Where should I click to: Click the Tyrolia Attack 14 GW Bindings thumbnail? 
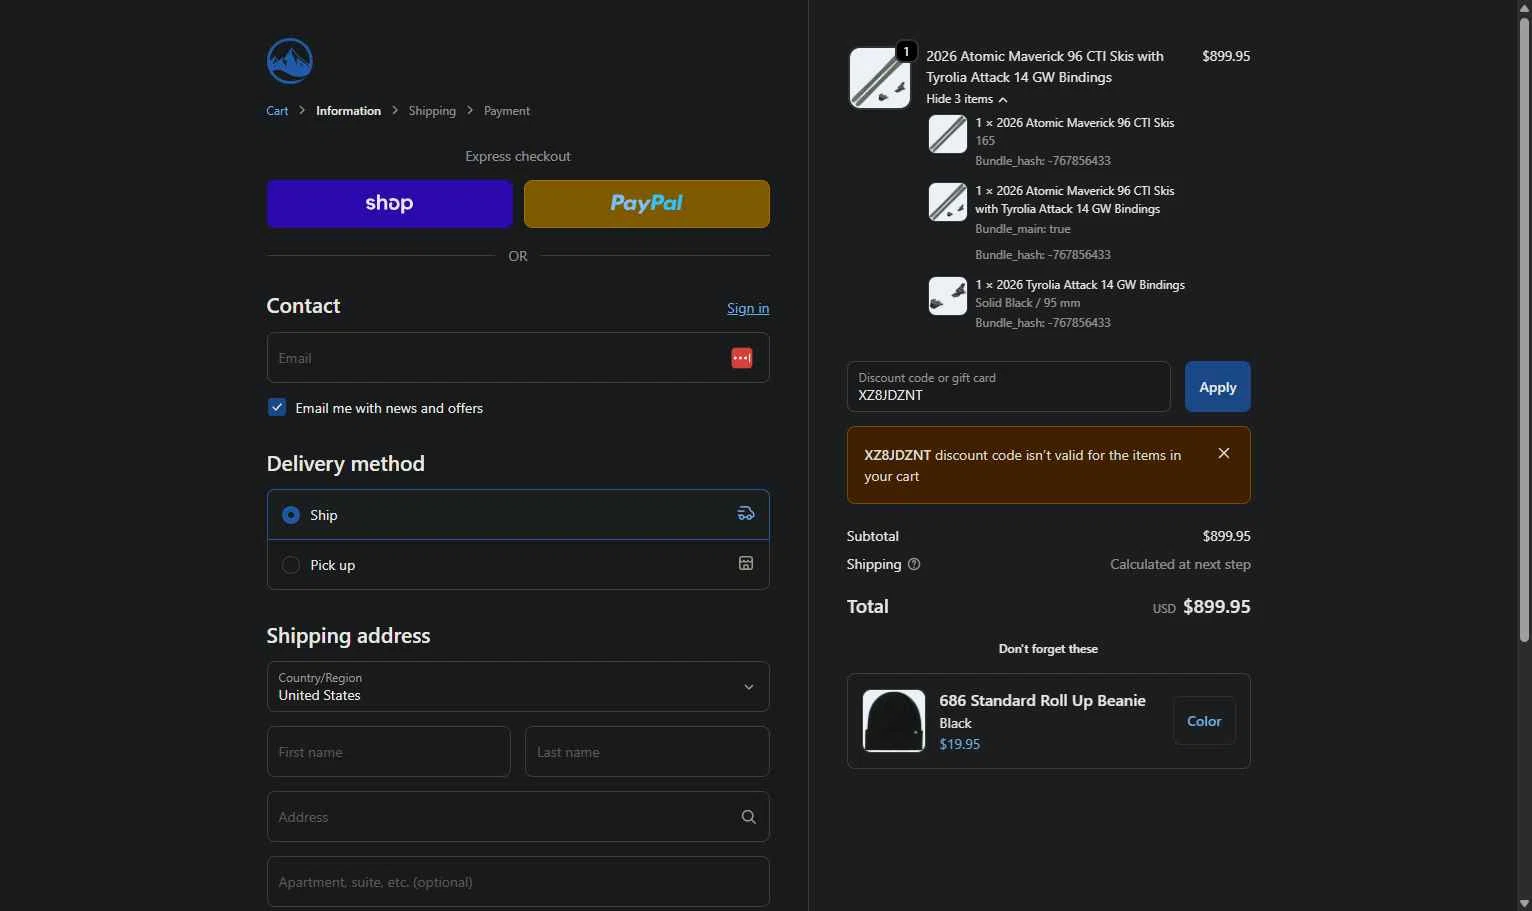pyautogui.click(x=948, y=296)
